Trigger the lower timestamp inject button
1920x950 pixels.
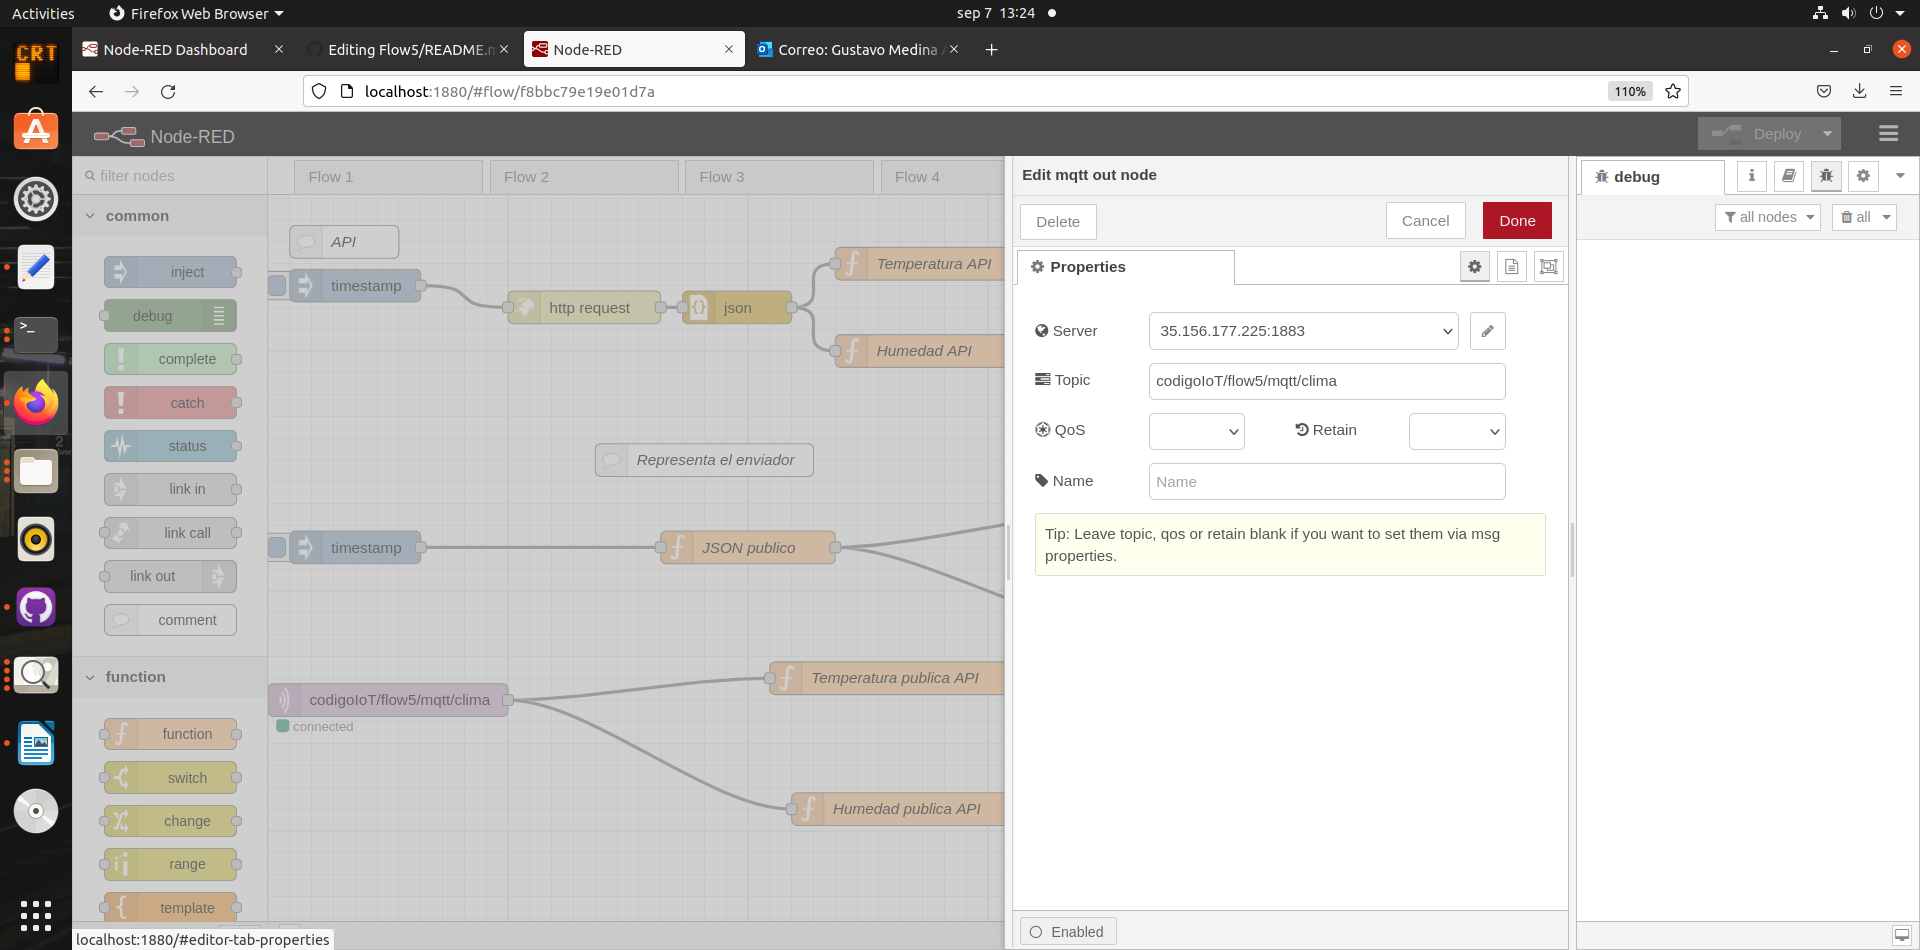click(277, 548)
